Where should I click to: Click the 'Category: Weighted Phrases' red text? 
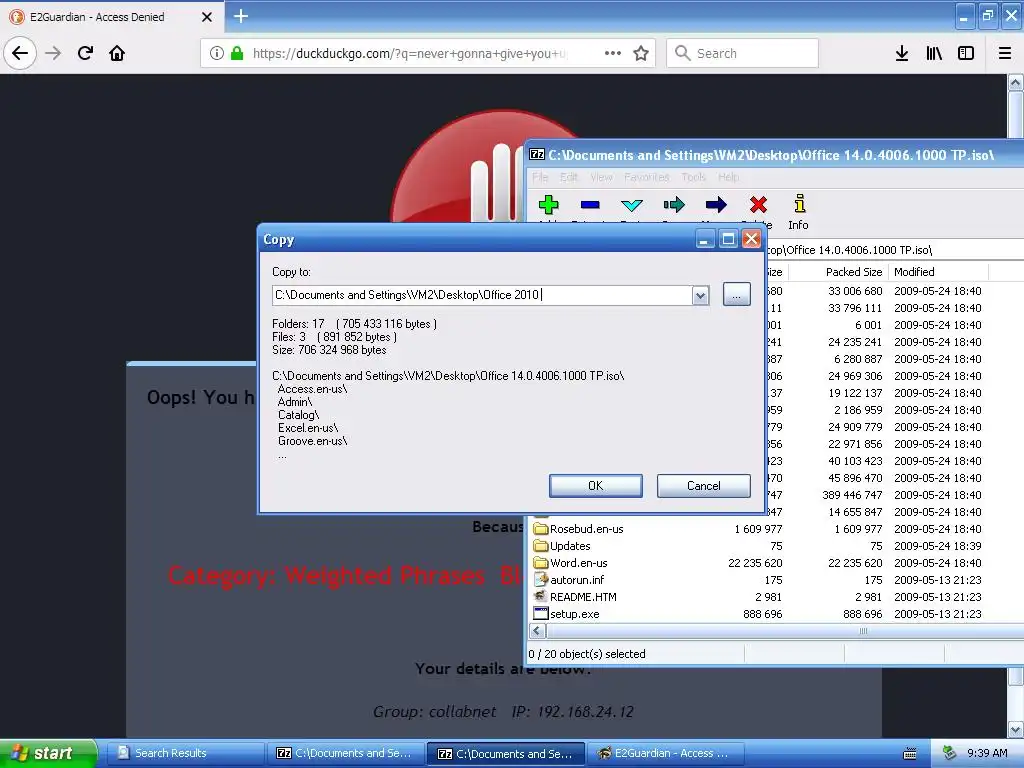[326, 575]
